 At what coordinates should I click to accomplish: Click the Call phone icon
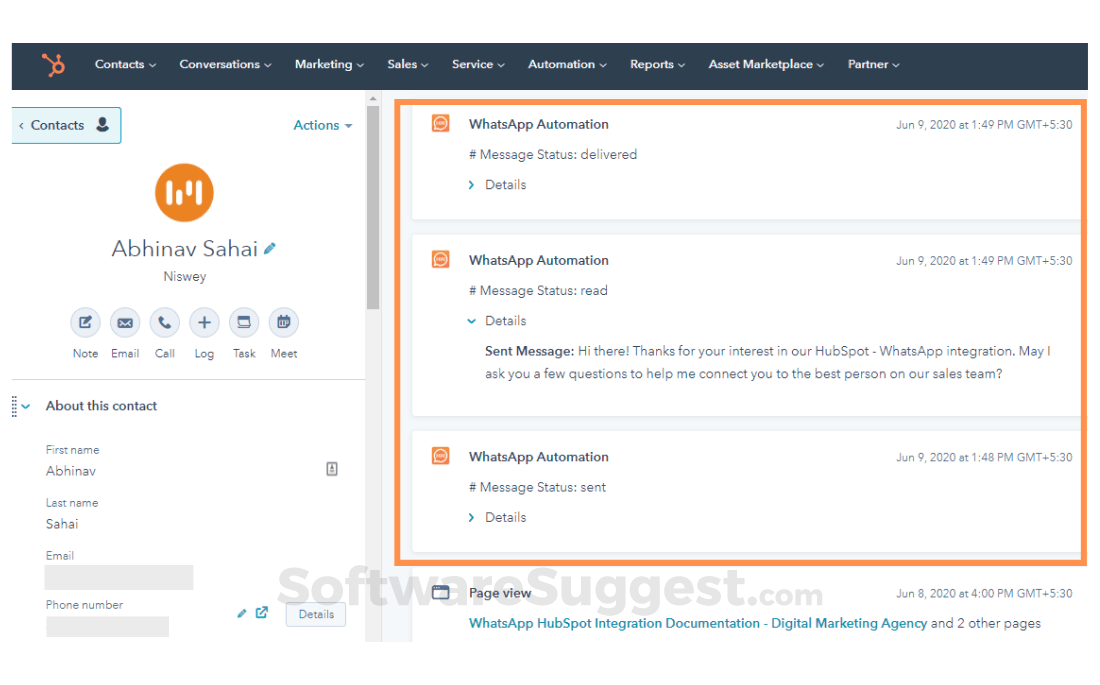coord(165,323)
